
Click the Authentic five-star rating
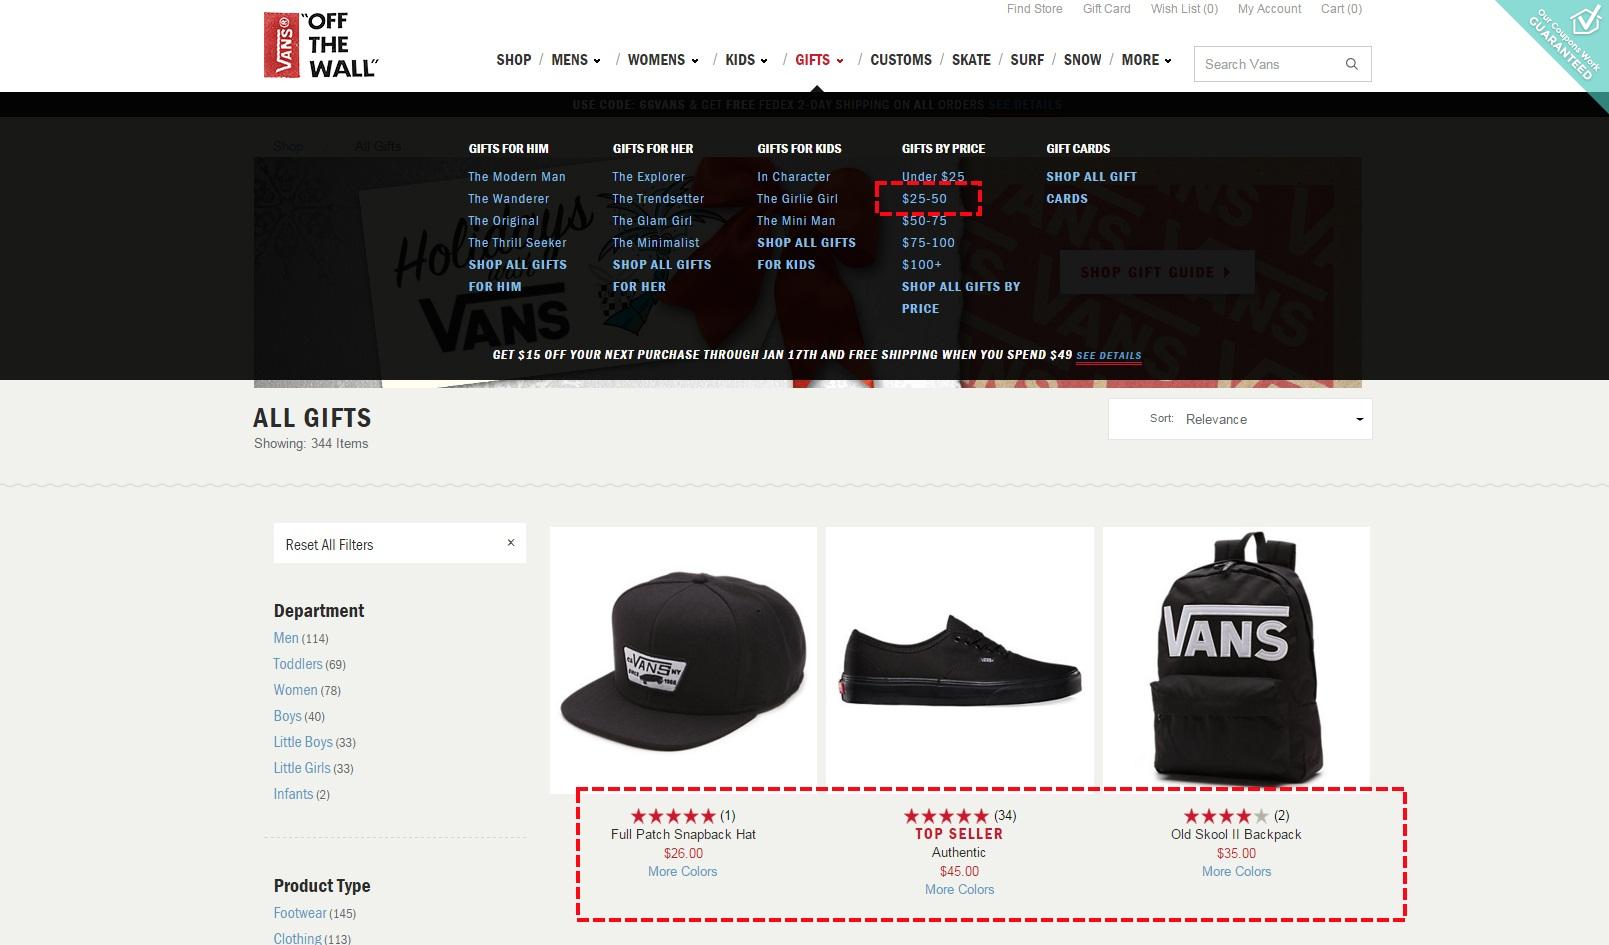[x=946, y=816]
